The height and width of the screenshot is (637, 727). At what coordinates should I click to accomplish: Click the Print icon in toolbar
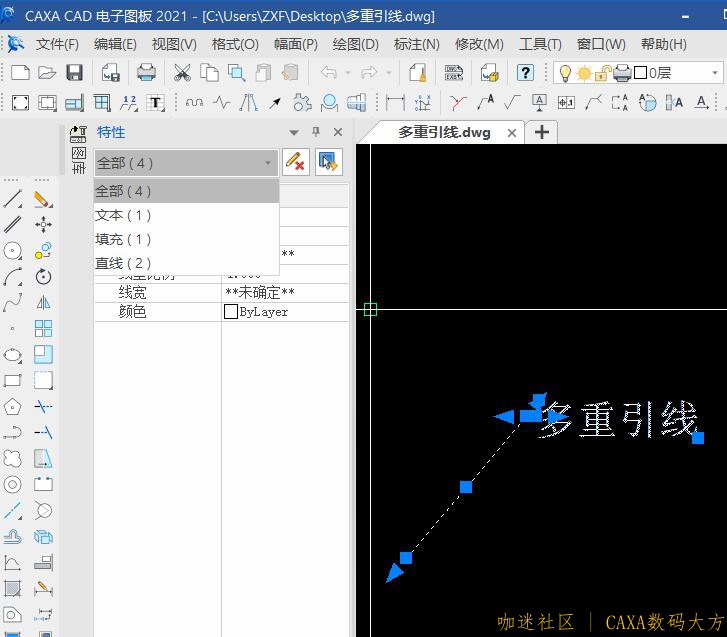pos(147,73)
